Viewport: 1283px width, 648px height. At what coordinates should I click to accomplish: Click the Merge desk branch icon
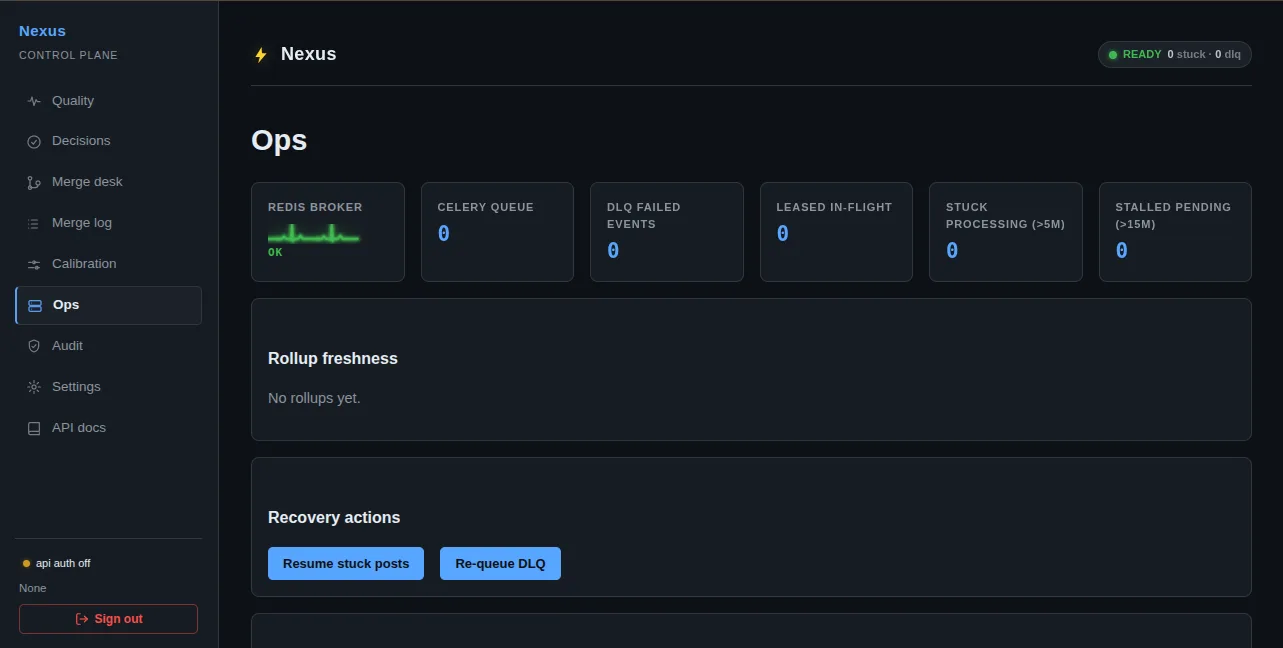pos(34,182)
